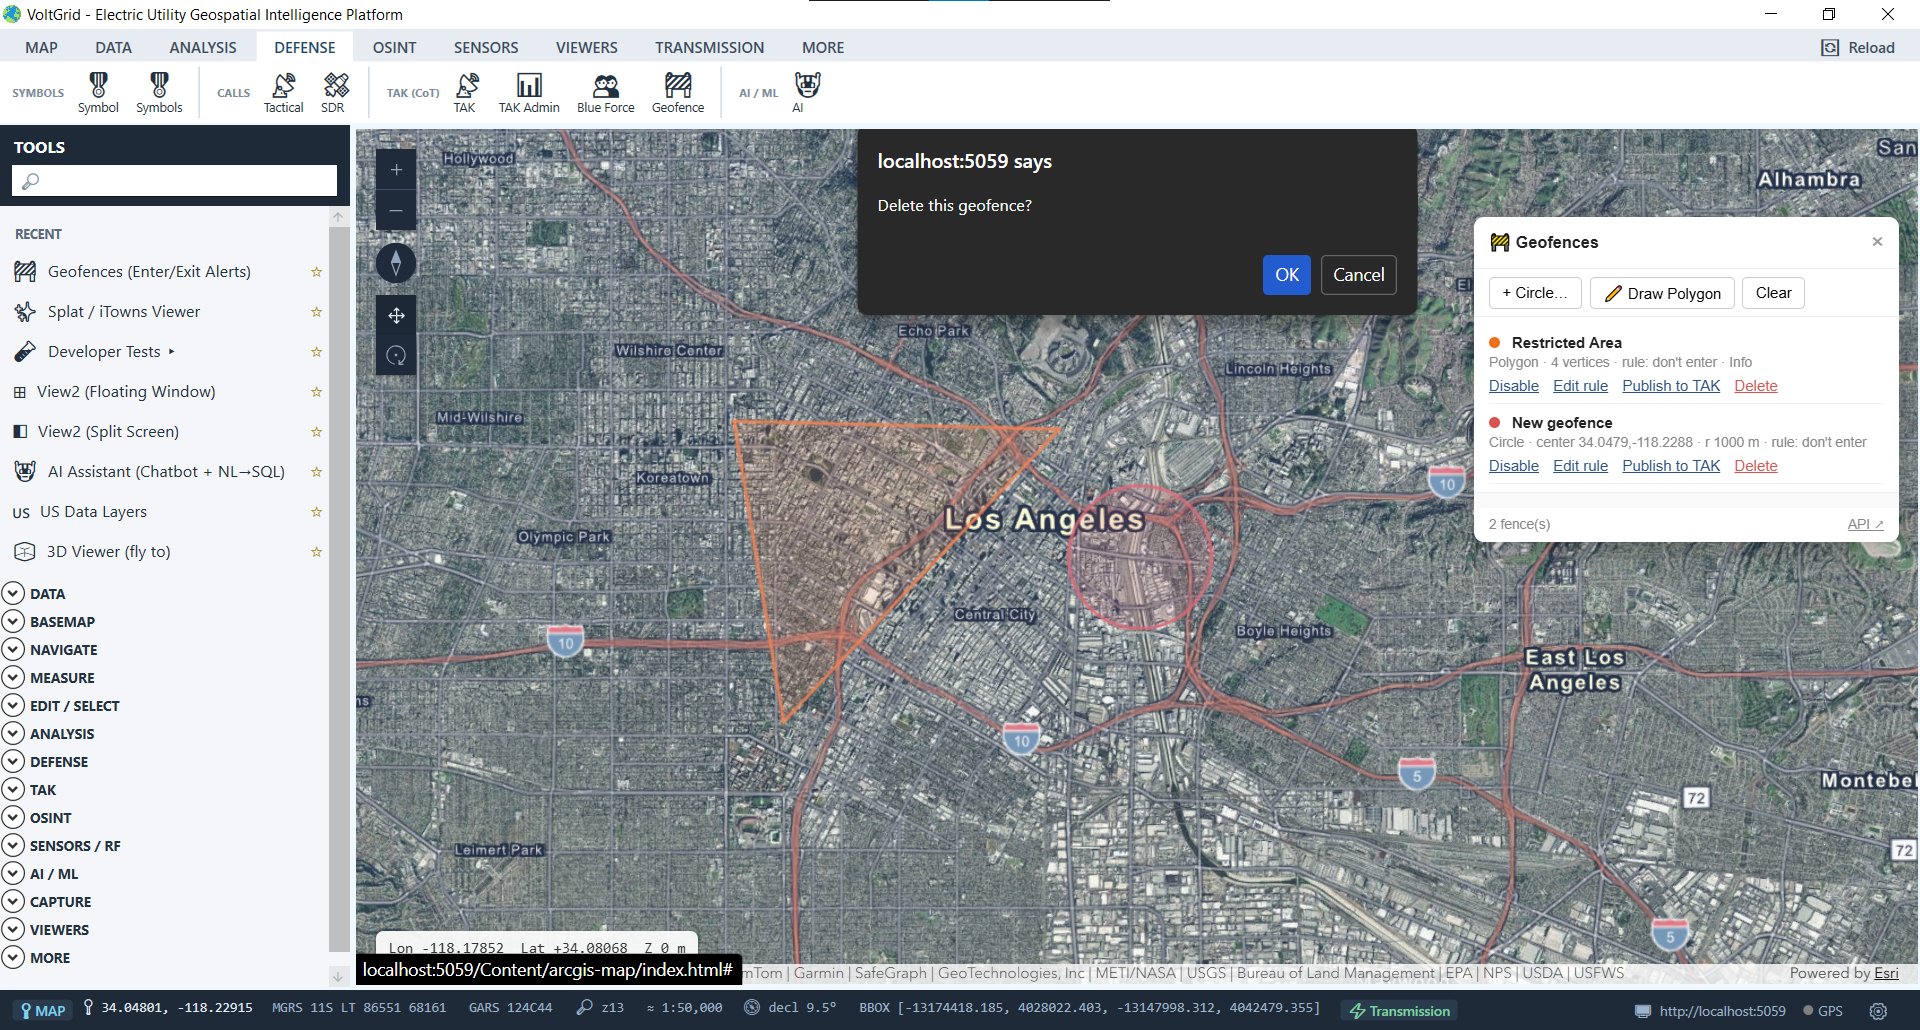
Task: Activate the map rotate tool
Action: click(396, 356)
